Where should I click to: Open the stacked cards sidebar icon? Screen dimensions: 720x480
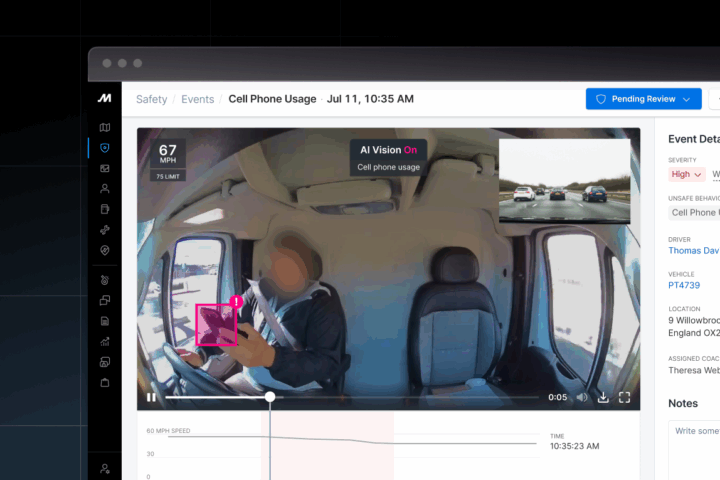[x=105, y=362]
